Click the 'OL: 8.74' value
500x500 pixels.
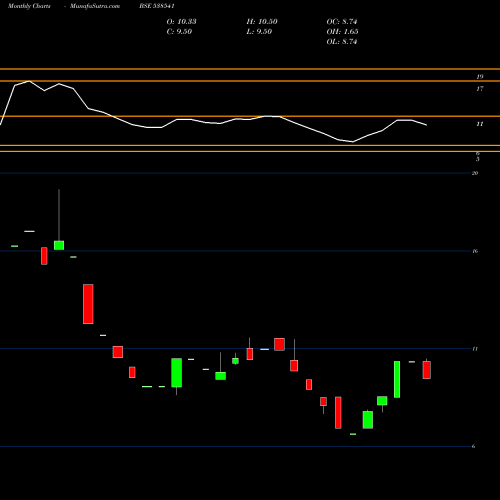point(342,42)
